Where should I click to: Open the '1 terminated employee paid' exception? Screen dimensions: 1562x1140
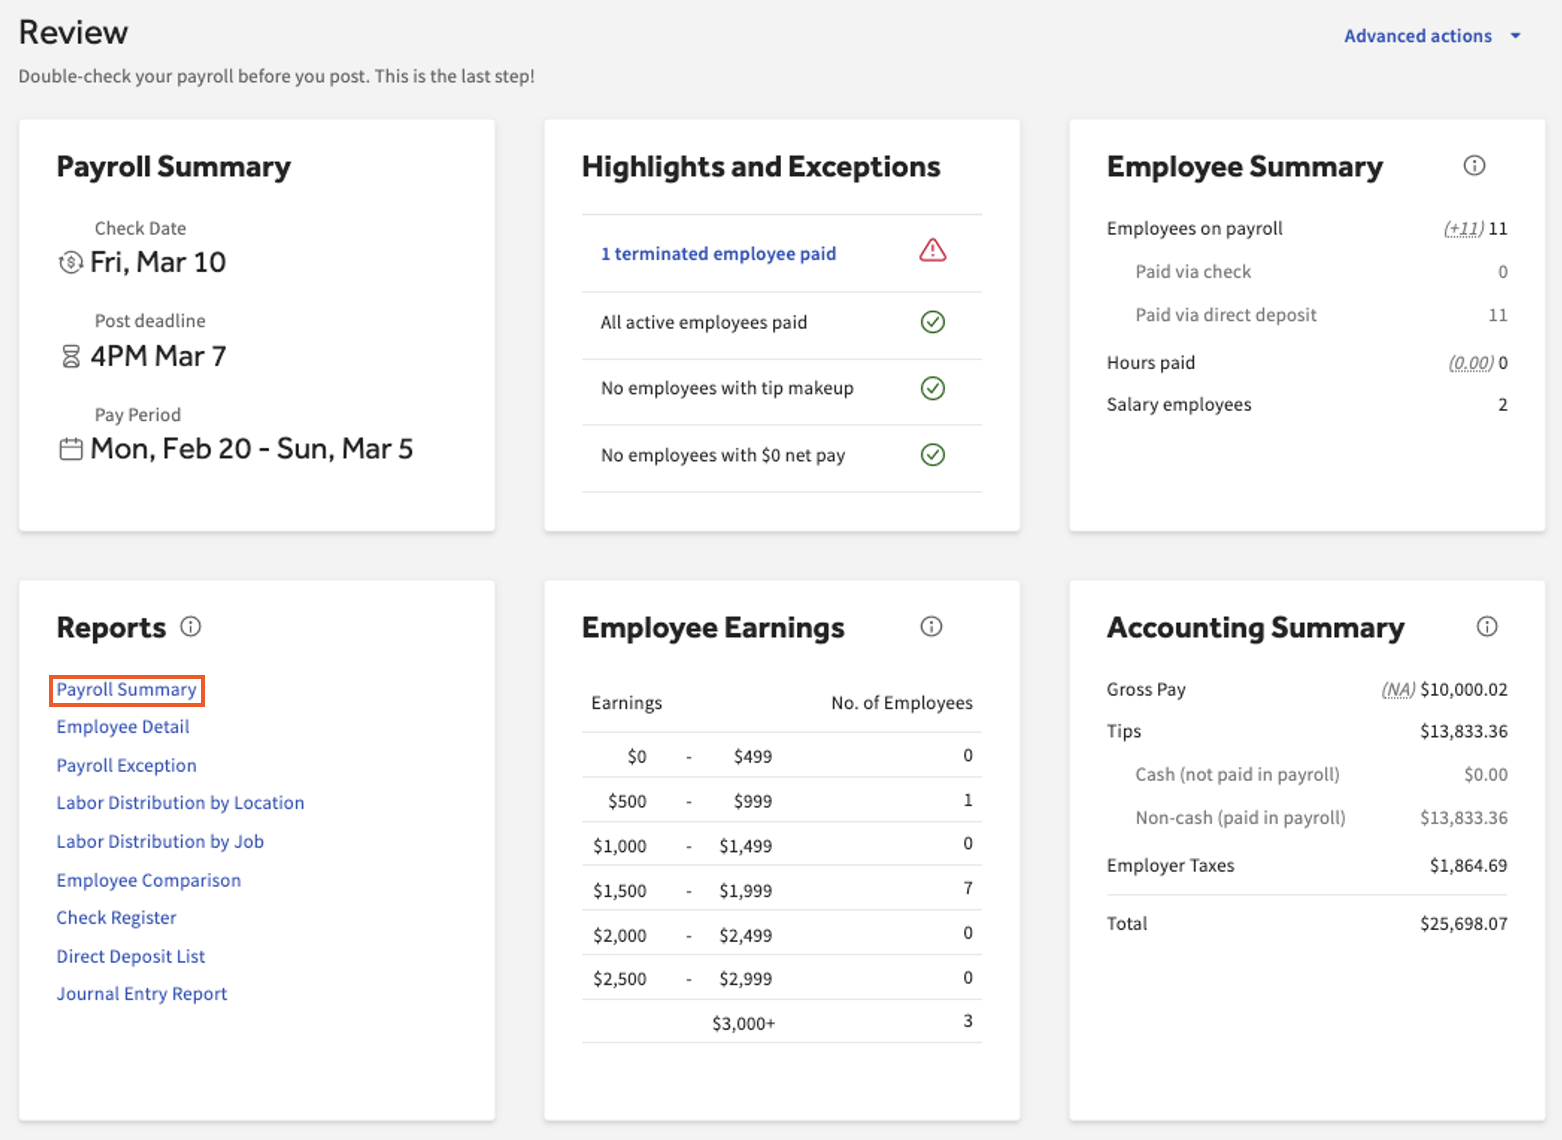coord(718,254)
